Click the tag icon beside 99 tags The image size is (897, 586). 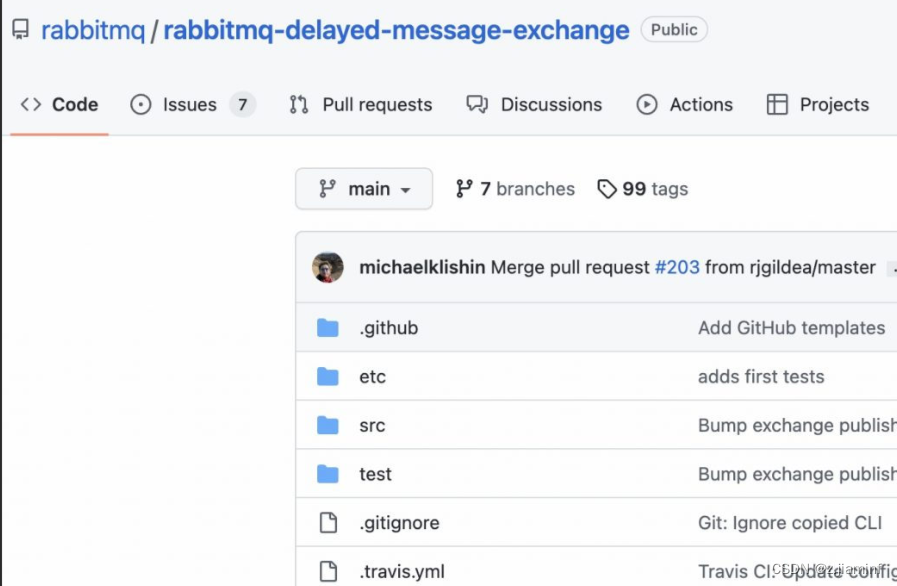pyautogui.click(x=606, y=189)
